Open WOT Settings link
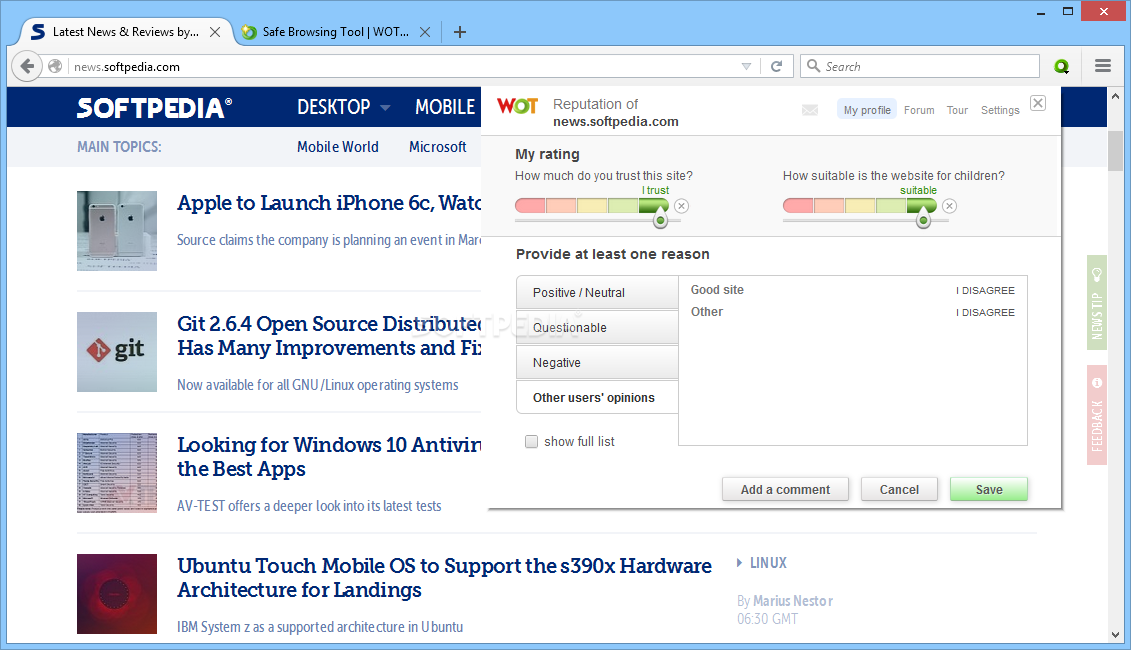Image resolution: width=1131 pixels, height=650 pixels. (1000, 110)
